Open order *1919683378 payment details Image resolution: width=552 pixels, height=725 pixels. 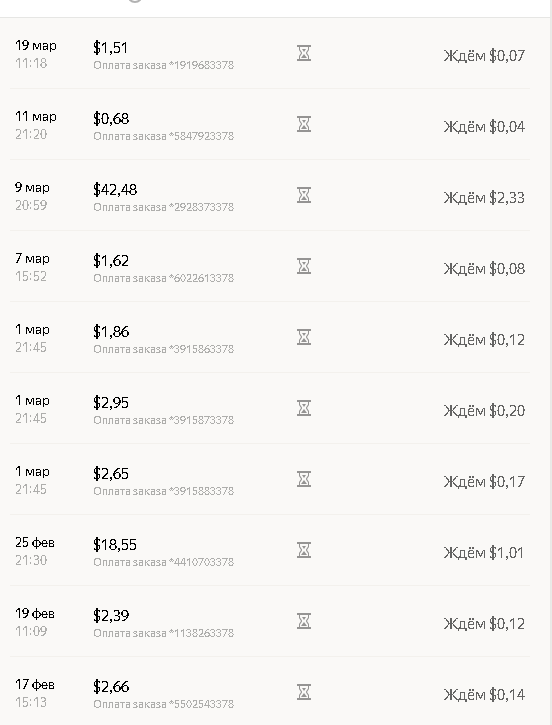164,65
